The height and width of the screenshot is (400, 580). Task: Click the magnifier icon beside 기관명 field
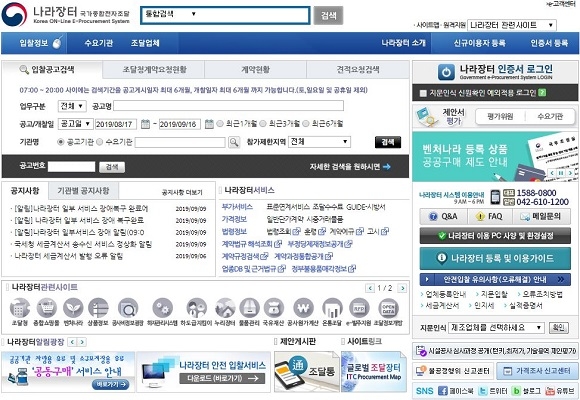point(234,142)
